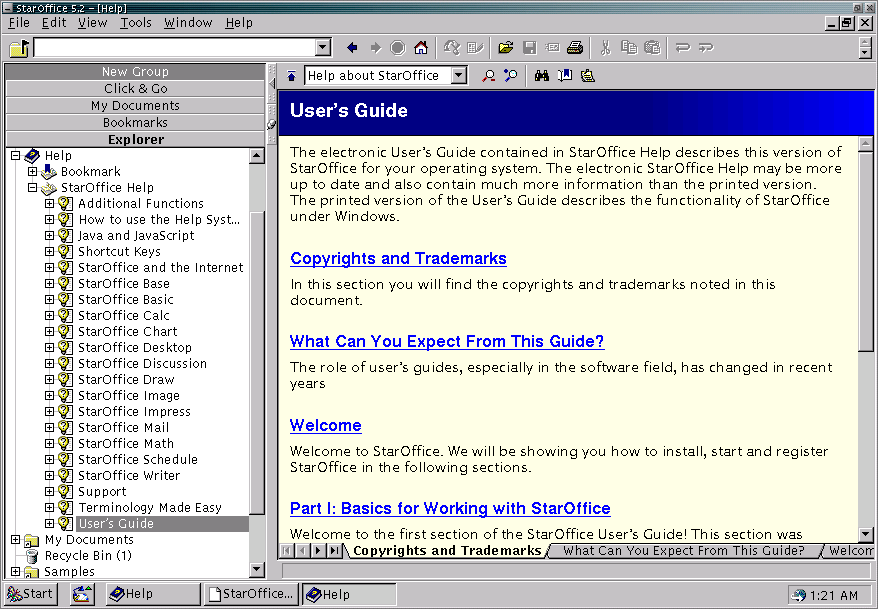The image size is (878, 609).
Task: Go back using the left arrow icon
Action: 352,47
